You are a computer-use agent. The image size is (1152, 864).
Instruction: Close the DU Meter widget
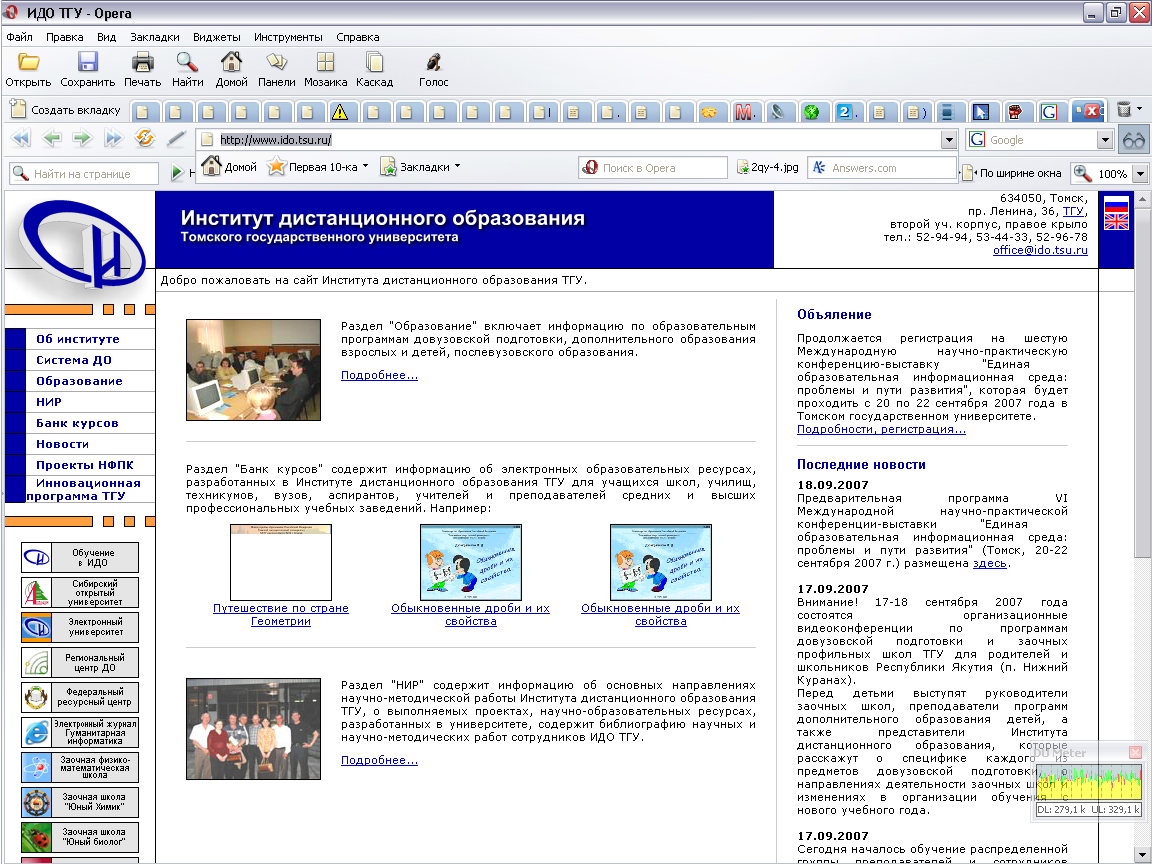tap(1135, 752)
